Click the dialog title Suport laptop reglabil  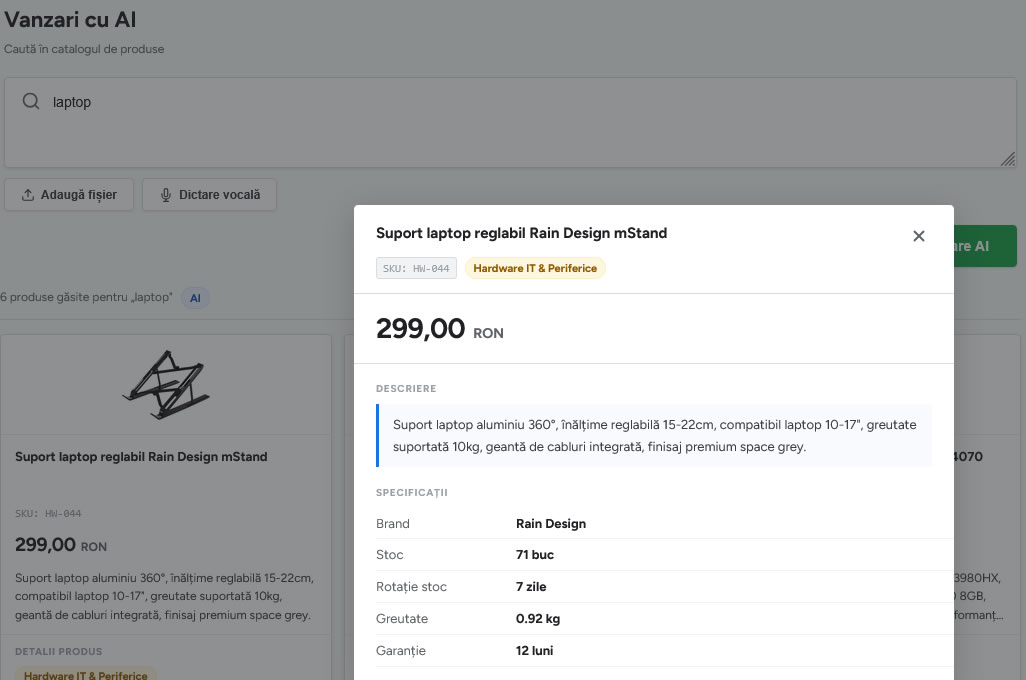click(x=522, y=233)
